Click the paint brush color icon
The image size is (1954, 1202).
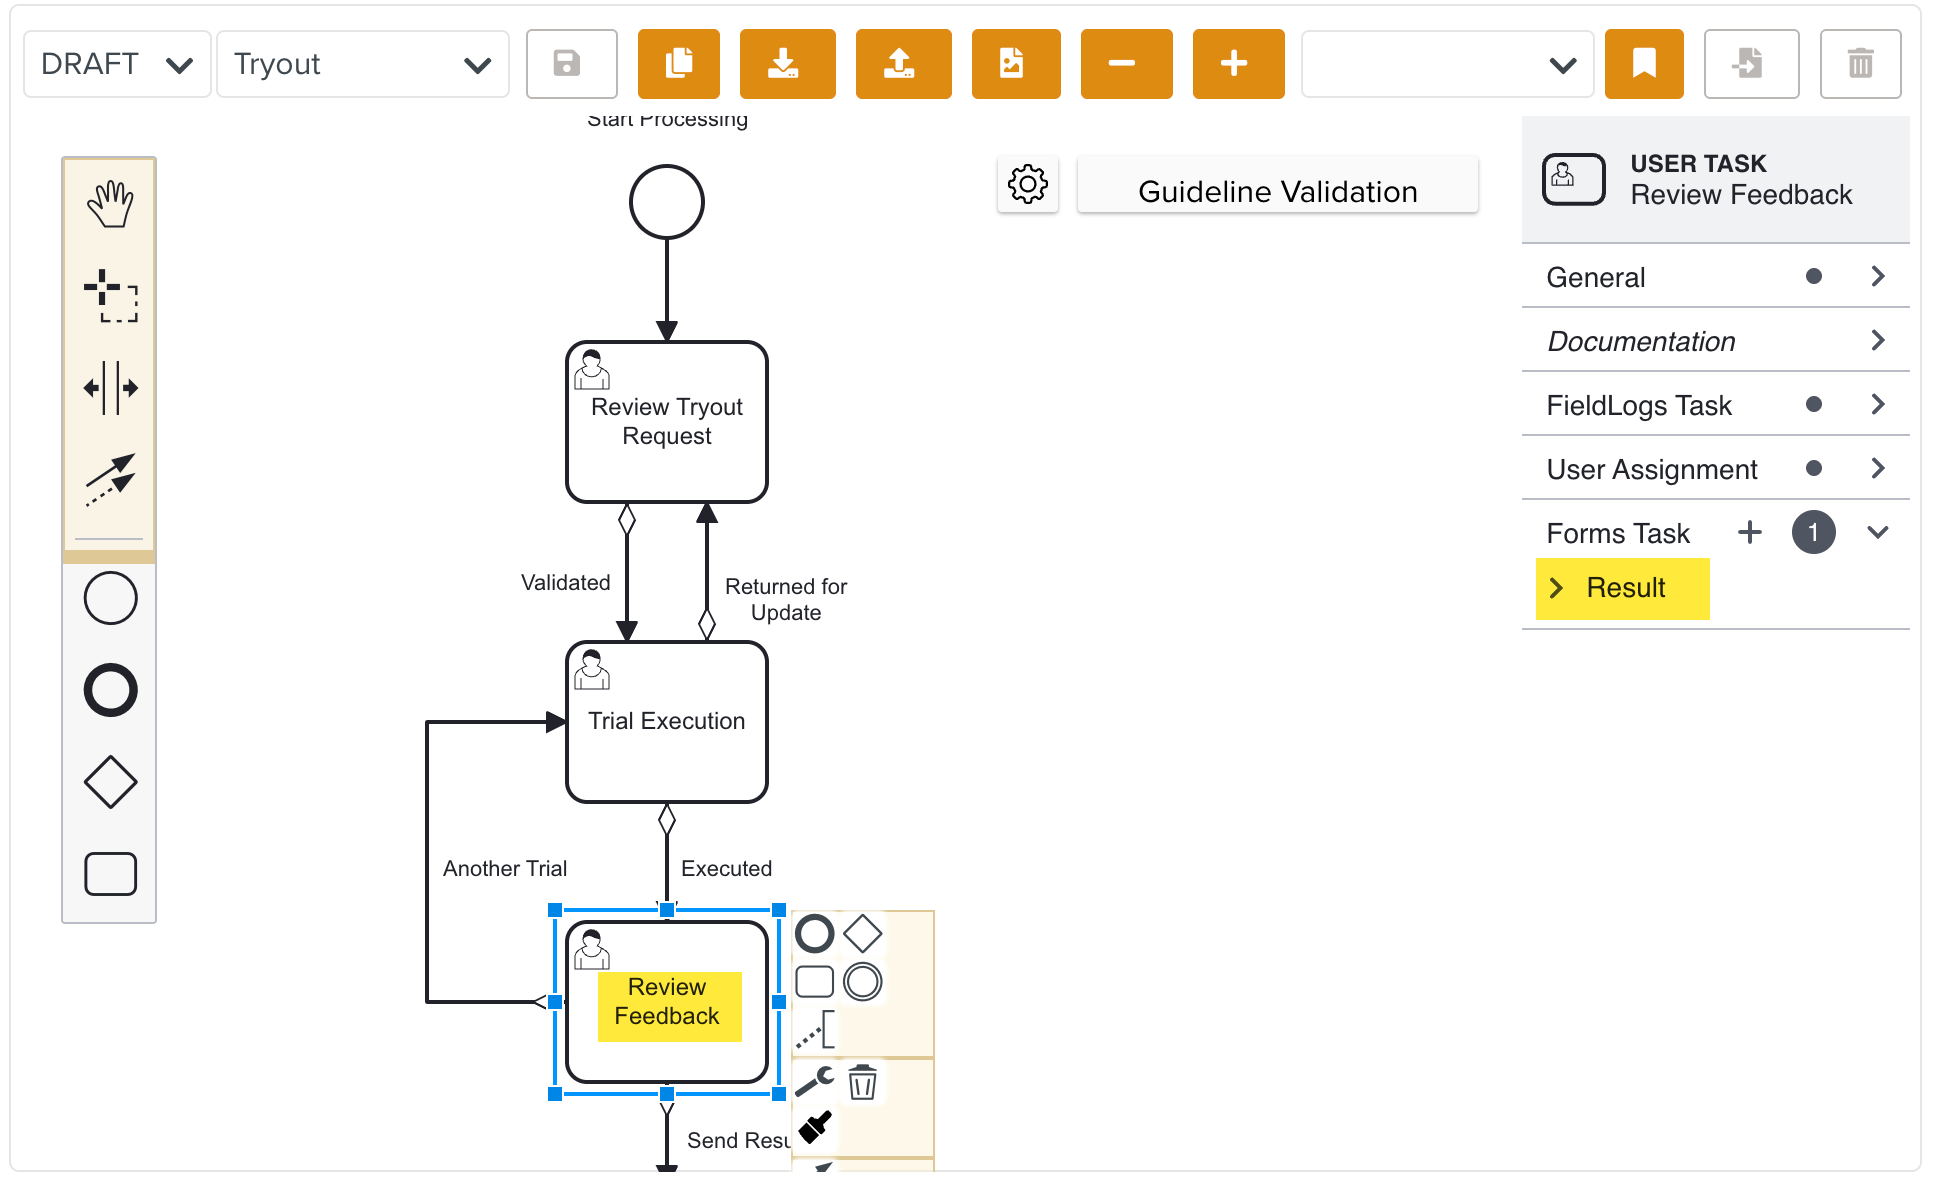click(815, 1128)
